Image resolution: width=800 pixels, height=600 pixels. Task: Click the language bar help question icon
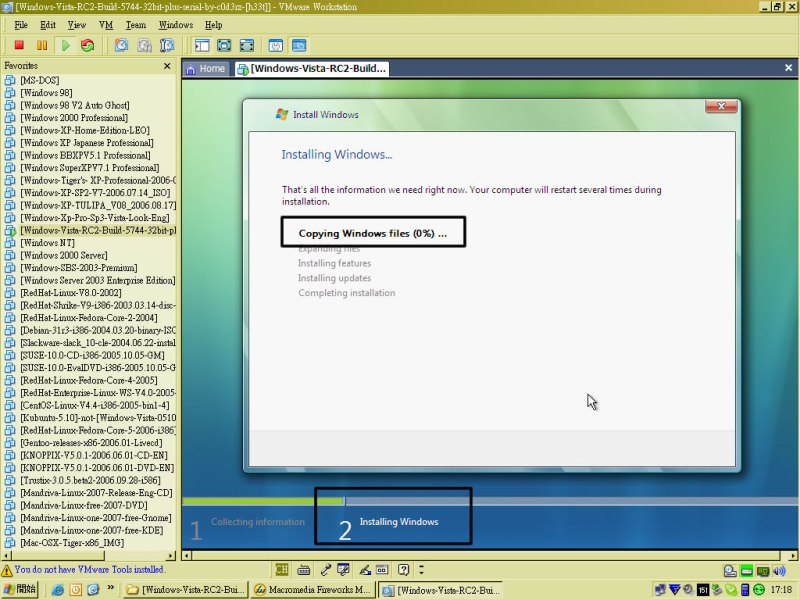click(403, 569)
